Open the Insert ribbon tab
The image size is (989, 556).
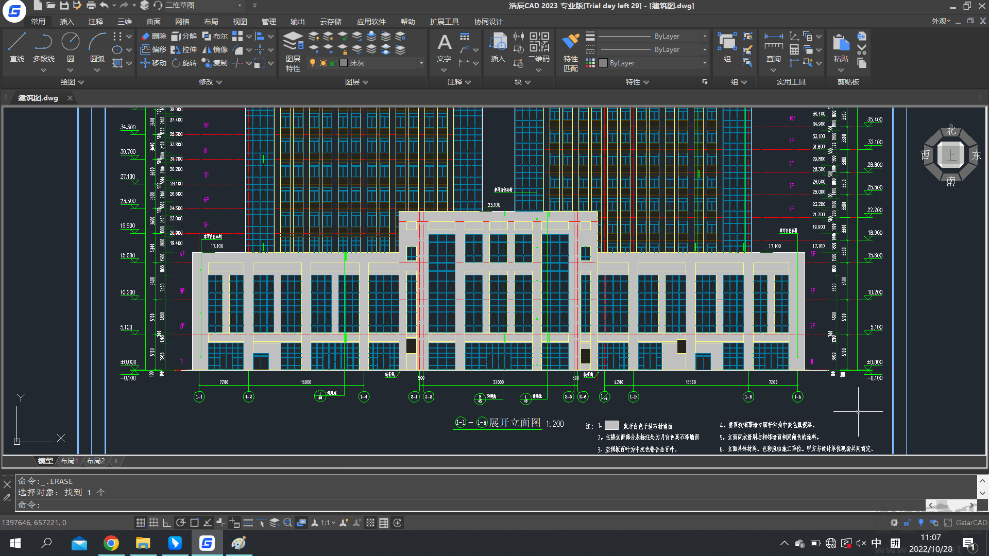(x=66, y=21)
